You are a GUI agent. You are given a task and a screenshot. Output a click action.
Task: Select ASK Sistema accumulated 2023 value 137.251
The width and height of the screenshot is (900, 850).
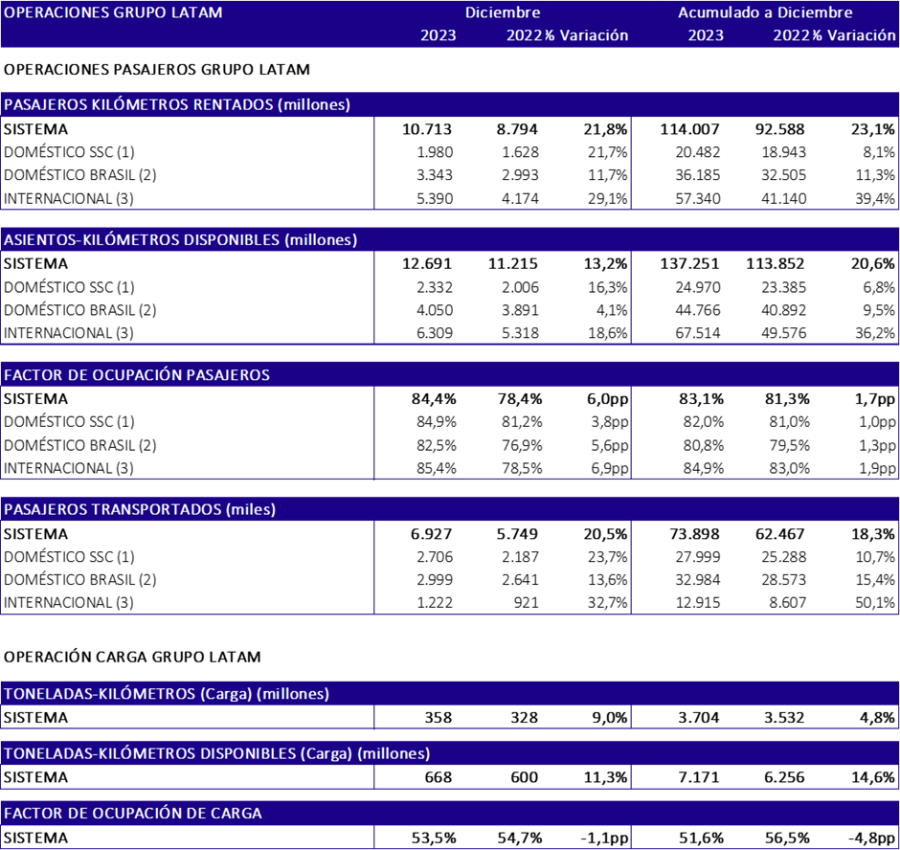click(689, 264)
